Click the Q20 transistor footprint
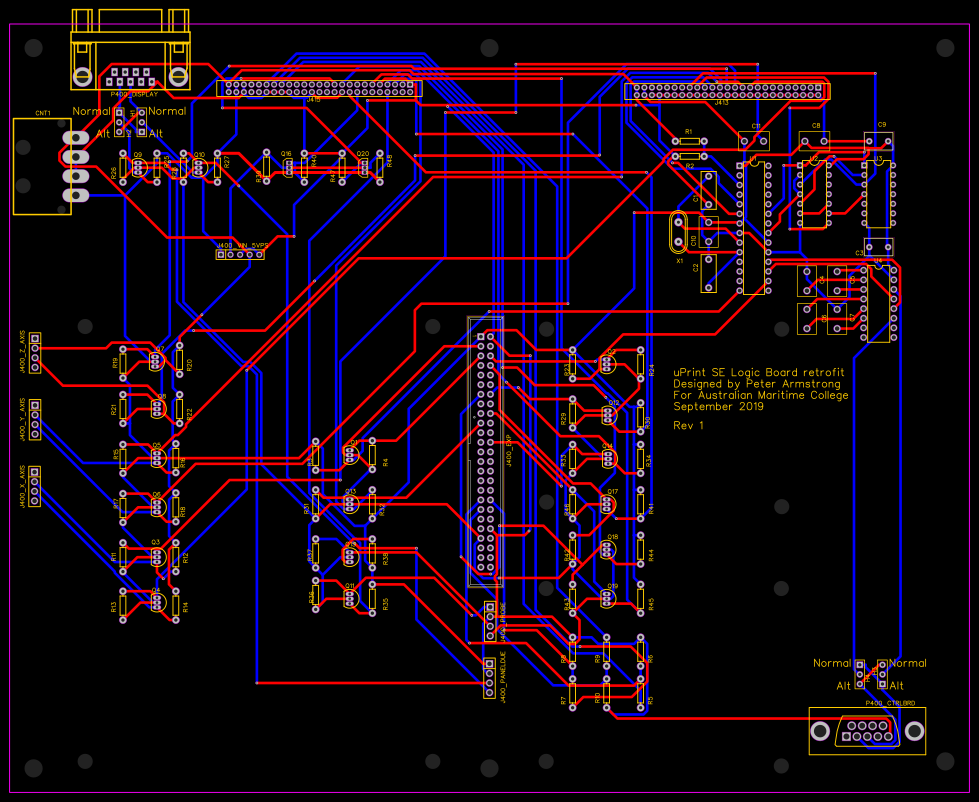The image size is (979, 802). 363,167
